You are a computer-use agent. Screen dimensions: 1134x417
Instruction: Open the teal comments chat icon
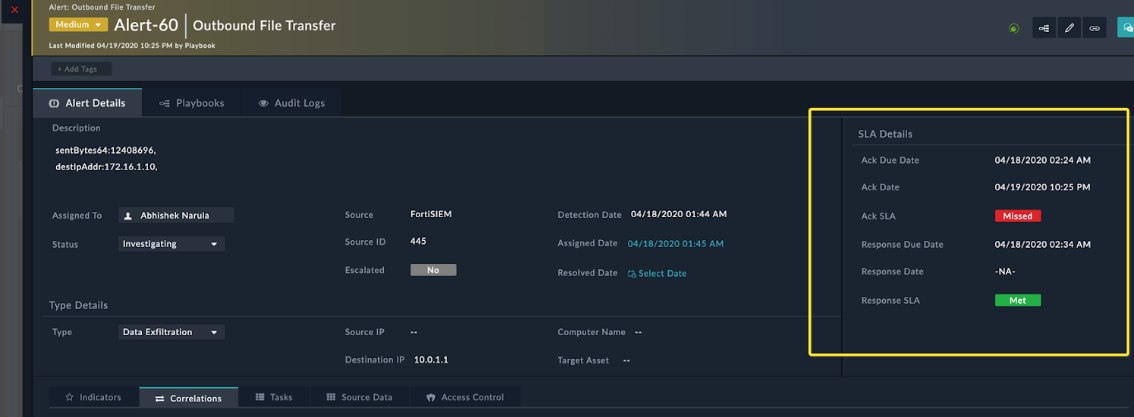[x=1126, y=27]
